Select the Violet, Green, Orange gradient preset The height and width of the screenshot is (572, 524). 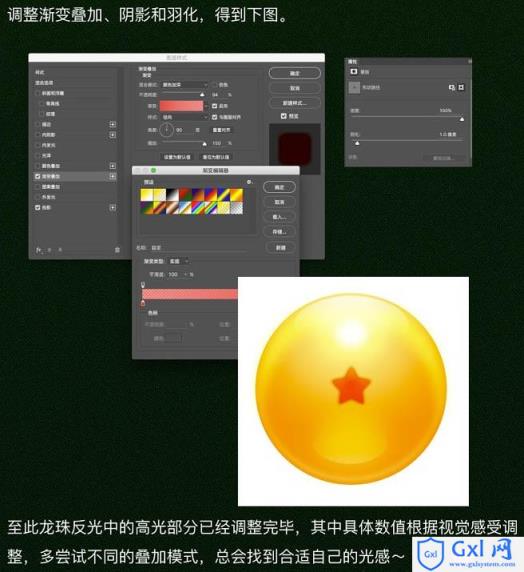[147, 207]
